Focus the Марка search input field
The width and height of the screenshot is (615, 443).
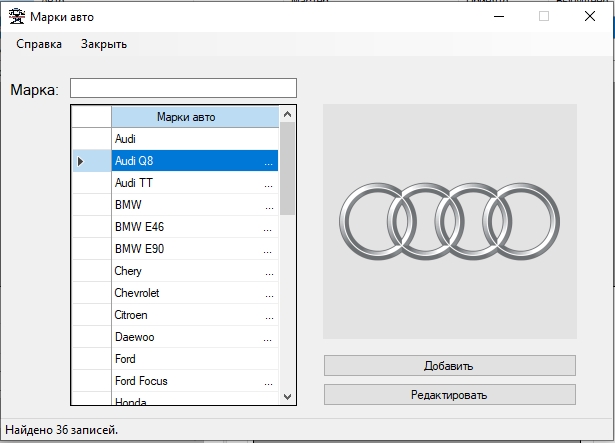183,88
